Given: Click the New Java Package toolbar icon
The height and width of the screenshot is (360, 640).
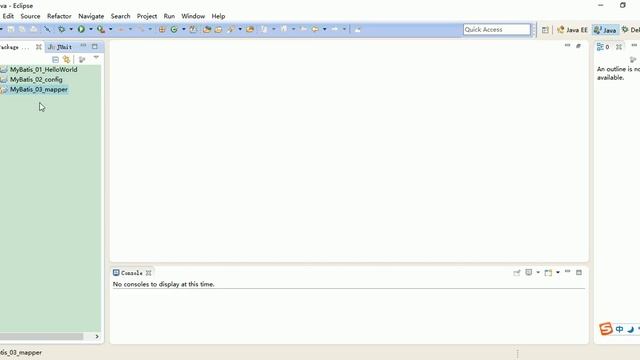Looking at the screenshot, I should tap(162, 29).
